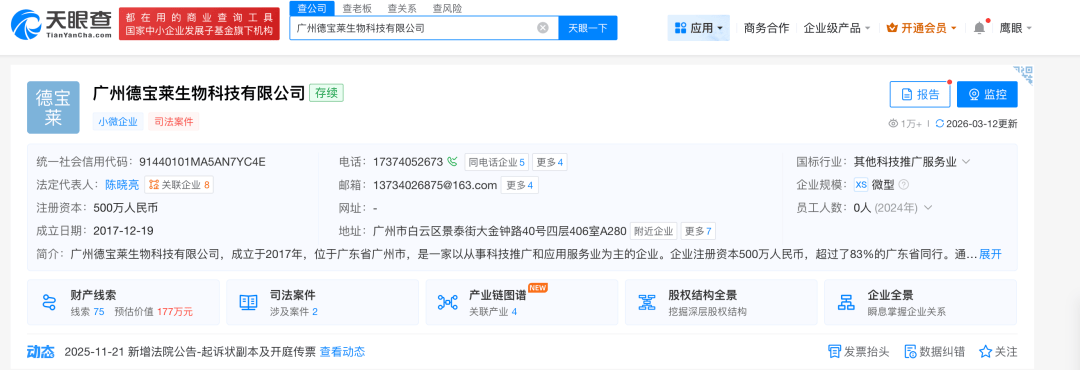Switch to the 查老板 tab

click(x=358, y=8)
